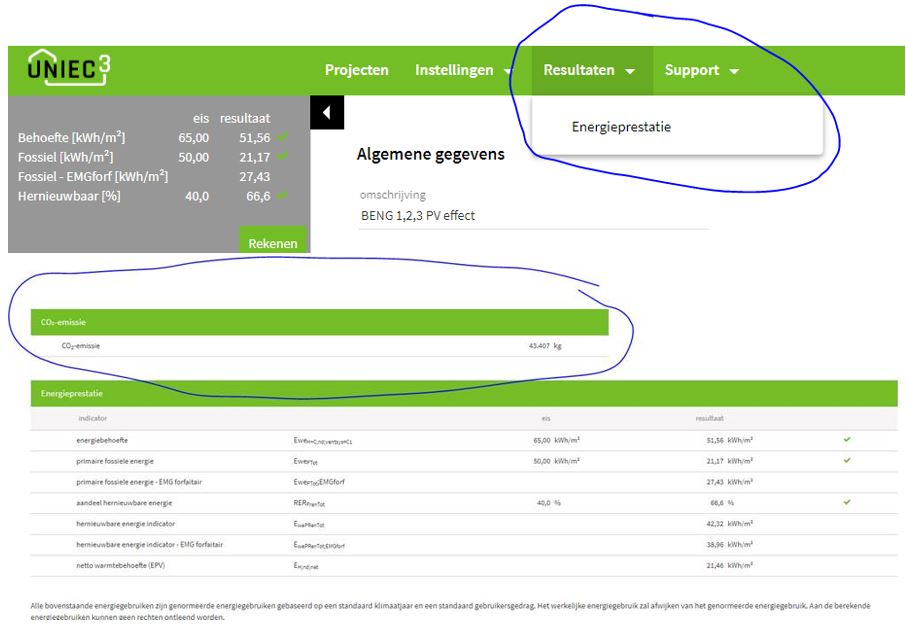Collapse the sidebar with the black arrow
Viewport: 906px width, 624px height.
pyautogui.click(x=327, y=112)
